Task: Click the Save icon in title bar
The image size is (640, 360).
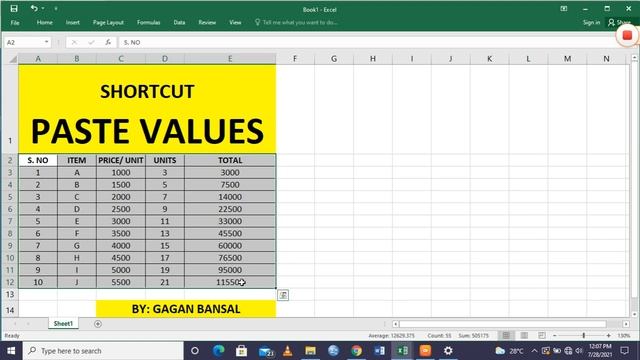Action: [14, 8]
